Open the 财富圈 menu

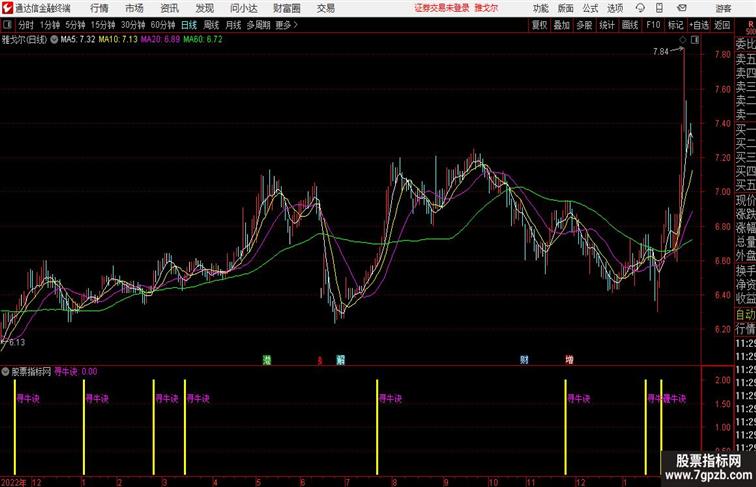pos(286,8)
